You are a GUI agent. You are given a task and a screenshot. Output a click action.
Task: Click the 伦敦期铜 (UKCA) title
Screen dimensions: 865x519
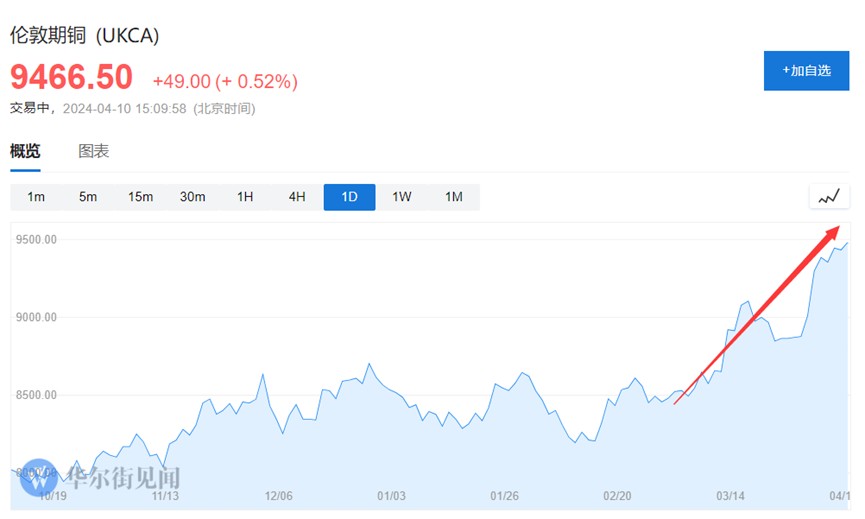click(x=85, y=36)
